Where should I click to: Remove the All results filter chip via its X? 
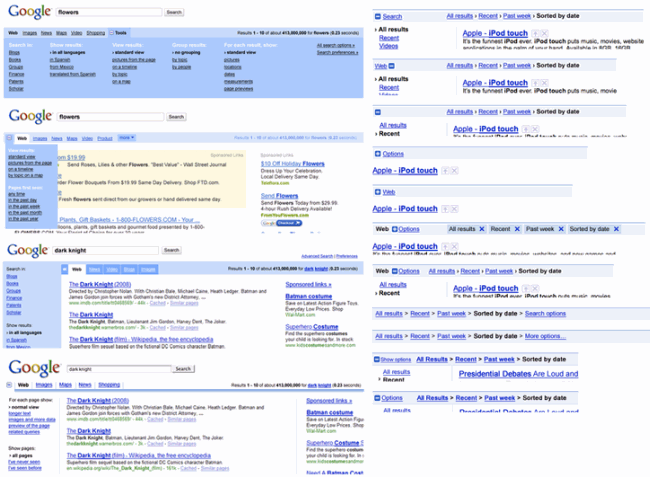[x=482, y=229]
